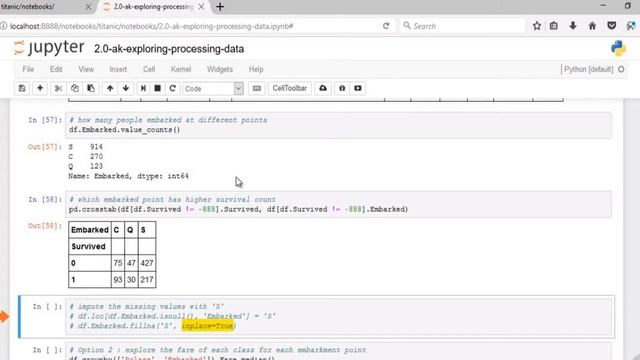The image size is (640, 360).
Task: Click the kernel status circle indicator
Action: (x=621, y=69)
